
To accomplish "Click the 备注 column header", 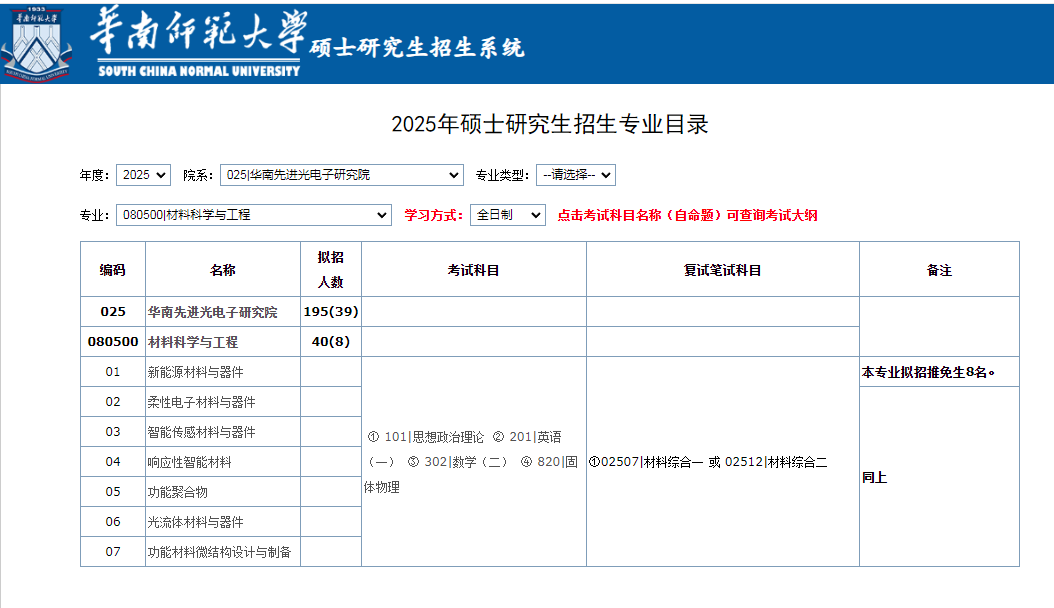I will (x=939, y=269).
